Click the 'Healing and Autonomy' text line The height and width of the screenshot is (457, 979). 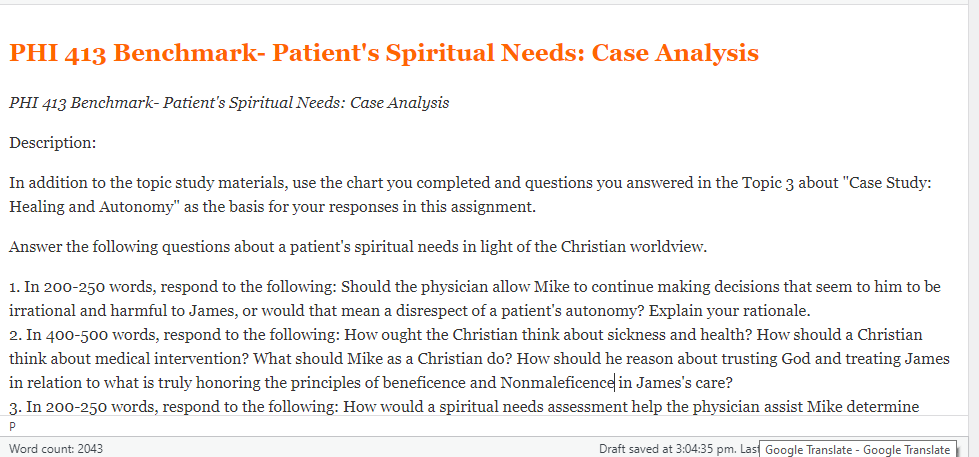pyautogui.click(x=272, y=207)
